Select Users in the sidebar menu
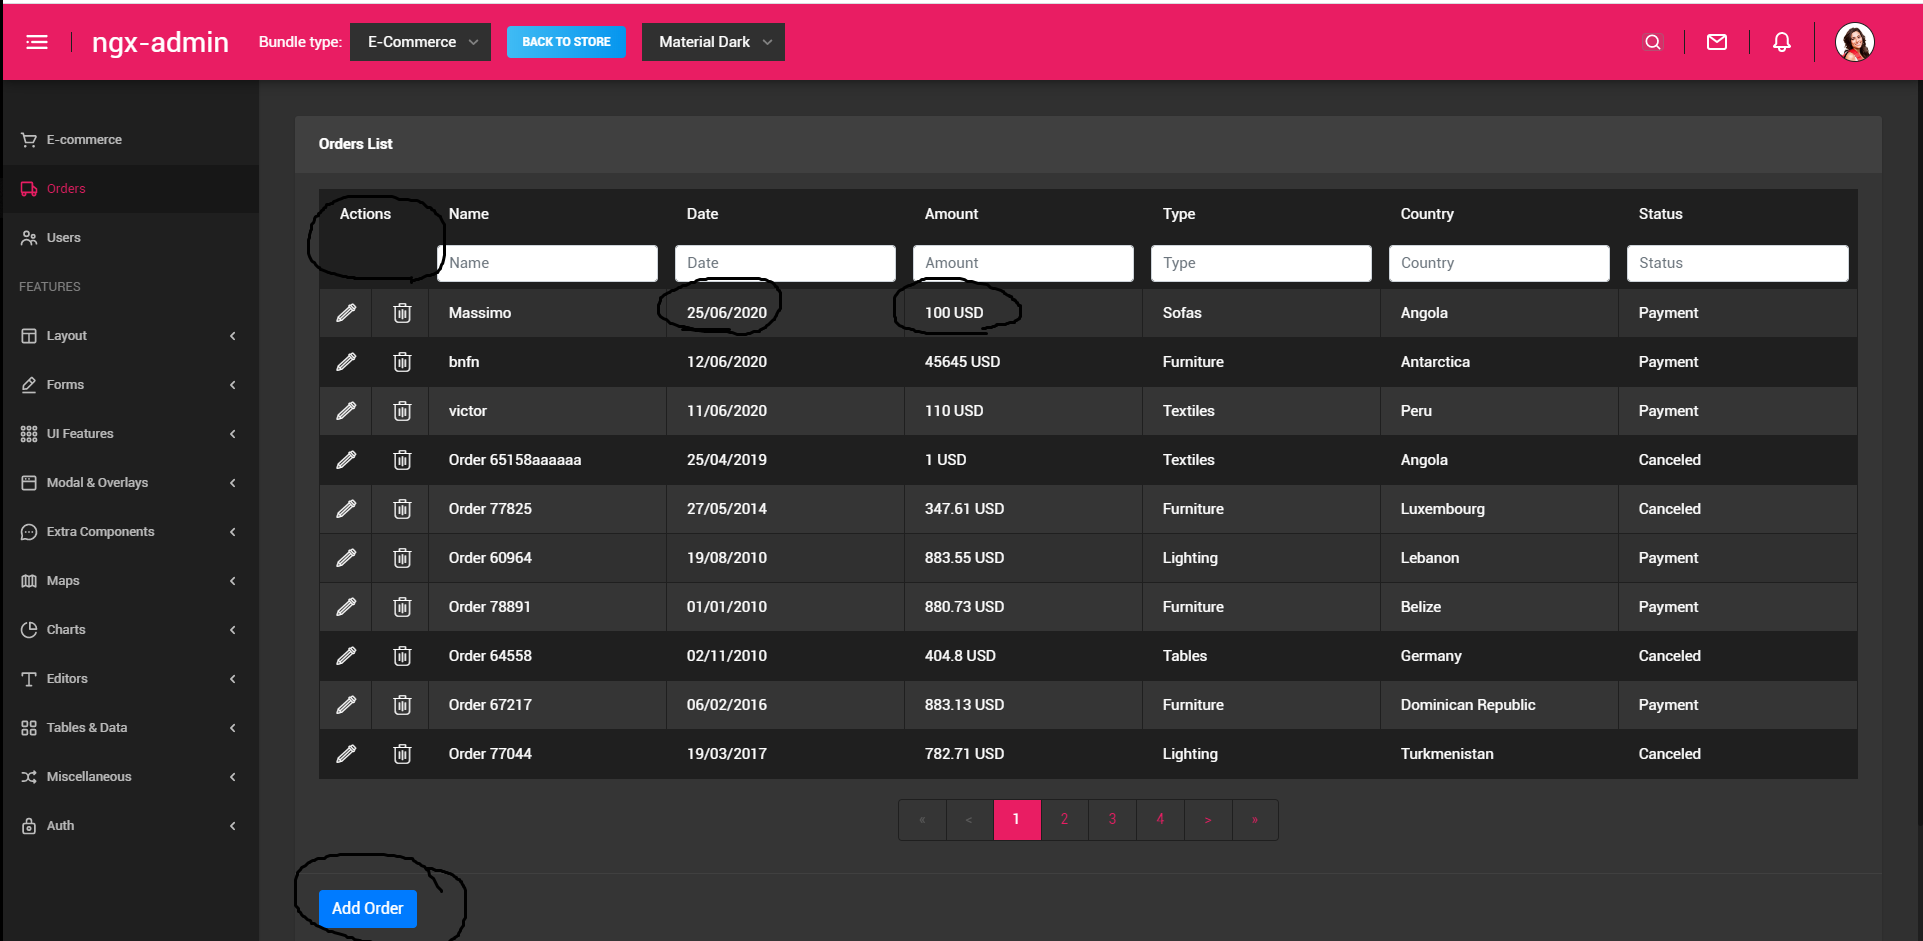 pyautogui.click(x=63, y=237)
